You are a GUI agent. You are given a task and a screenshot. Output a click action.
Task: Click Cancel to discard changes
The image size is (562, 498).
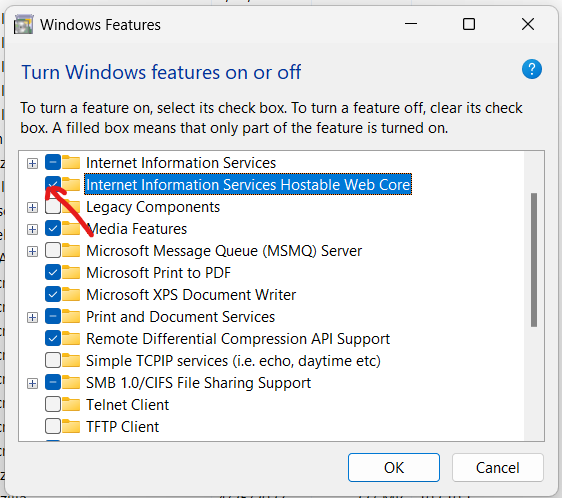coord(497,468)
